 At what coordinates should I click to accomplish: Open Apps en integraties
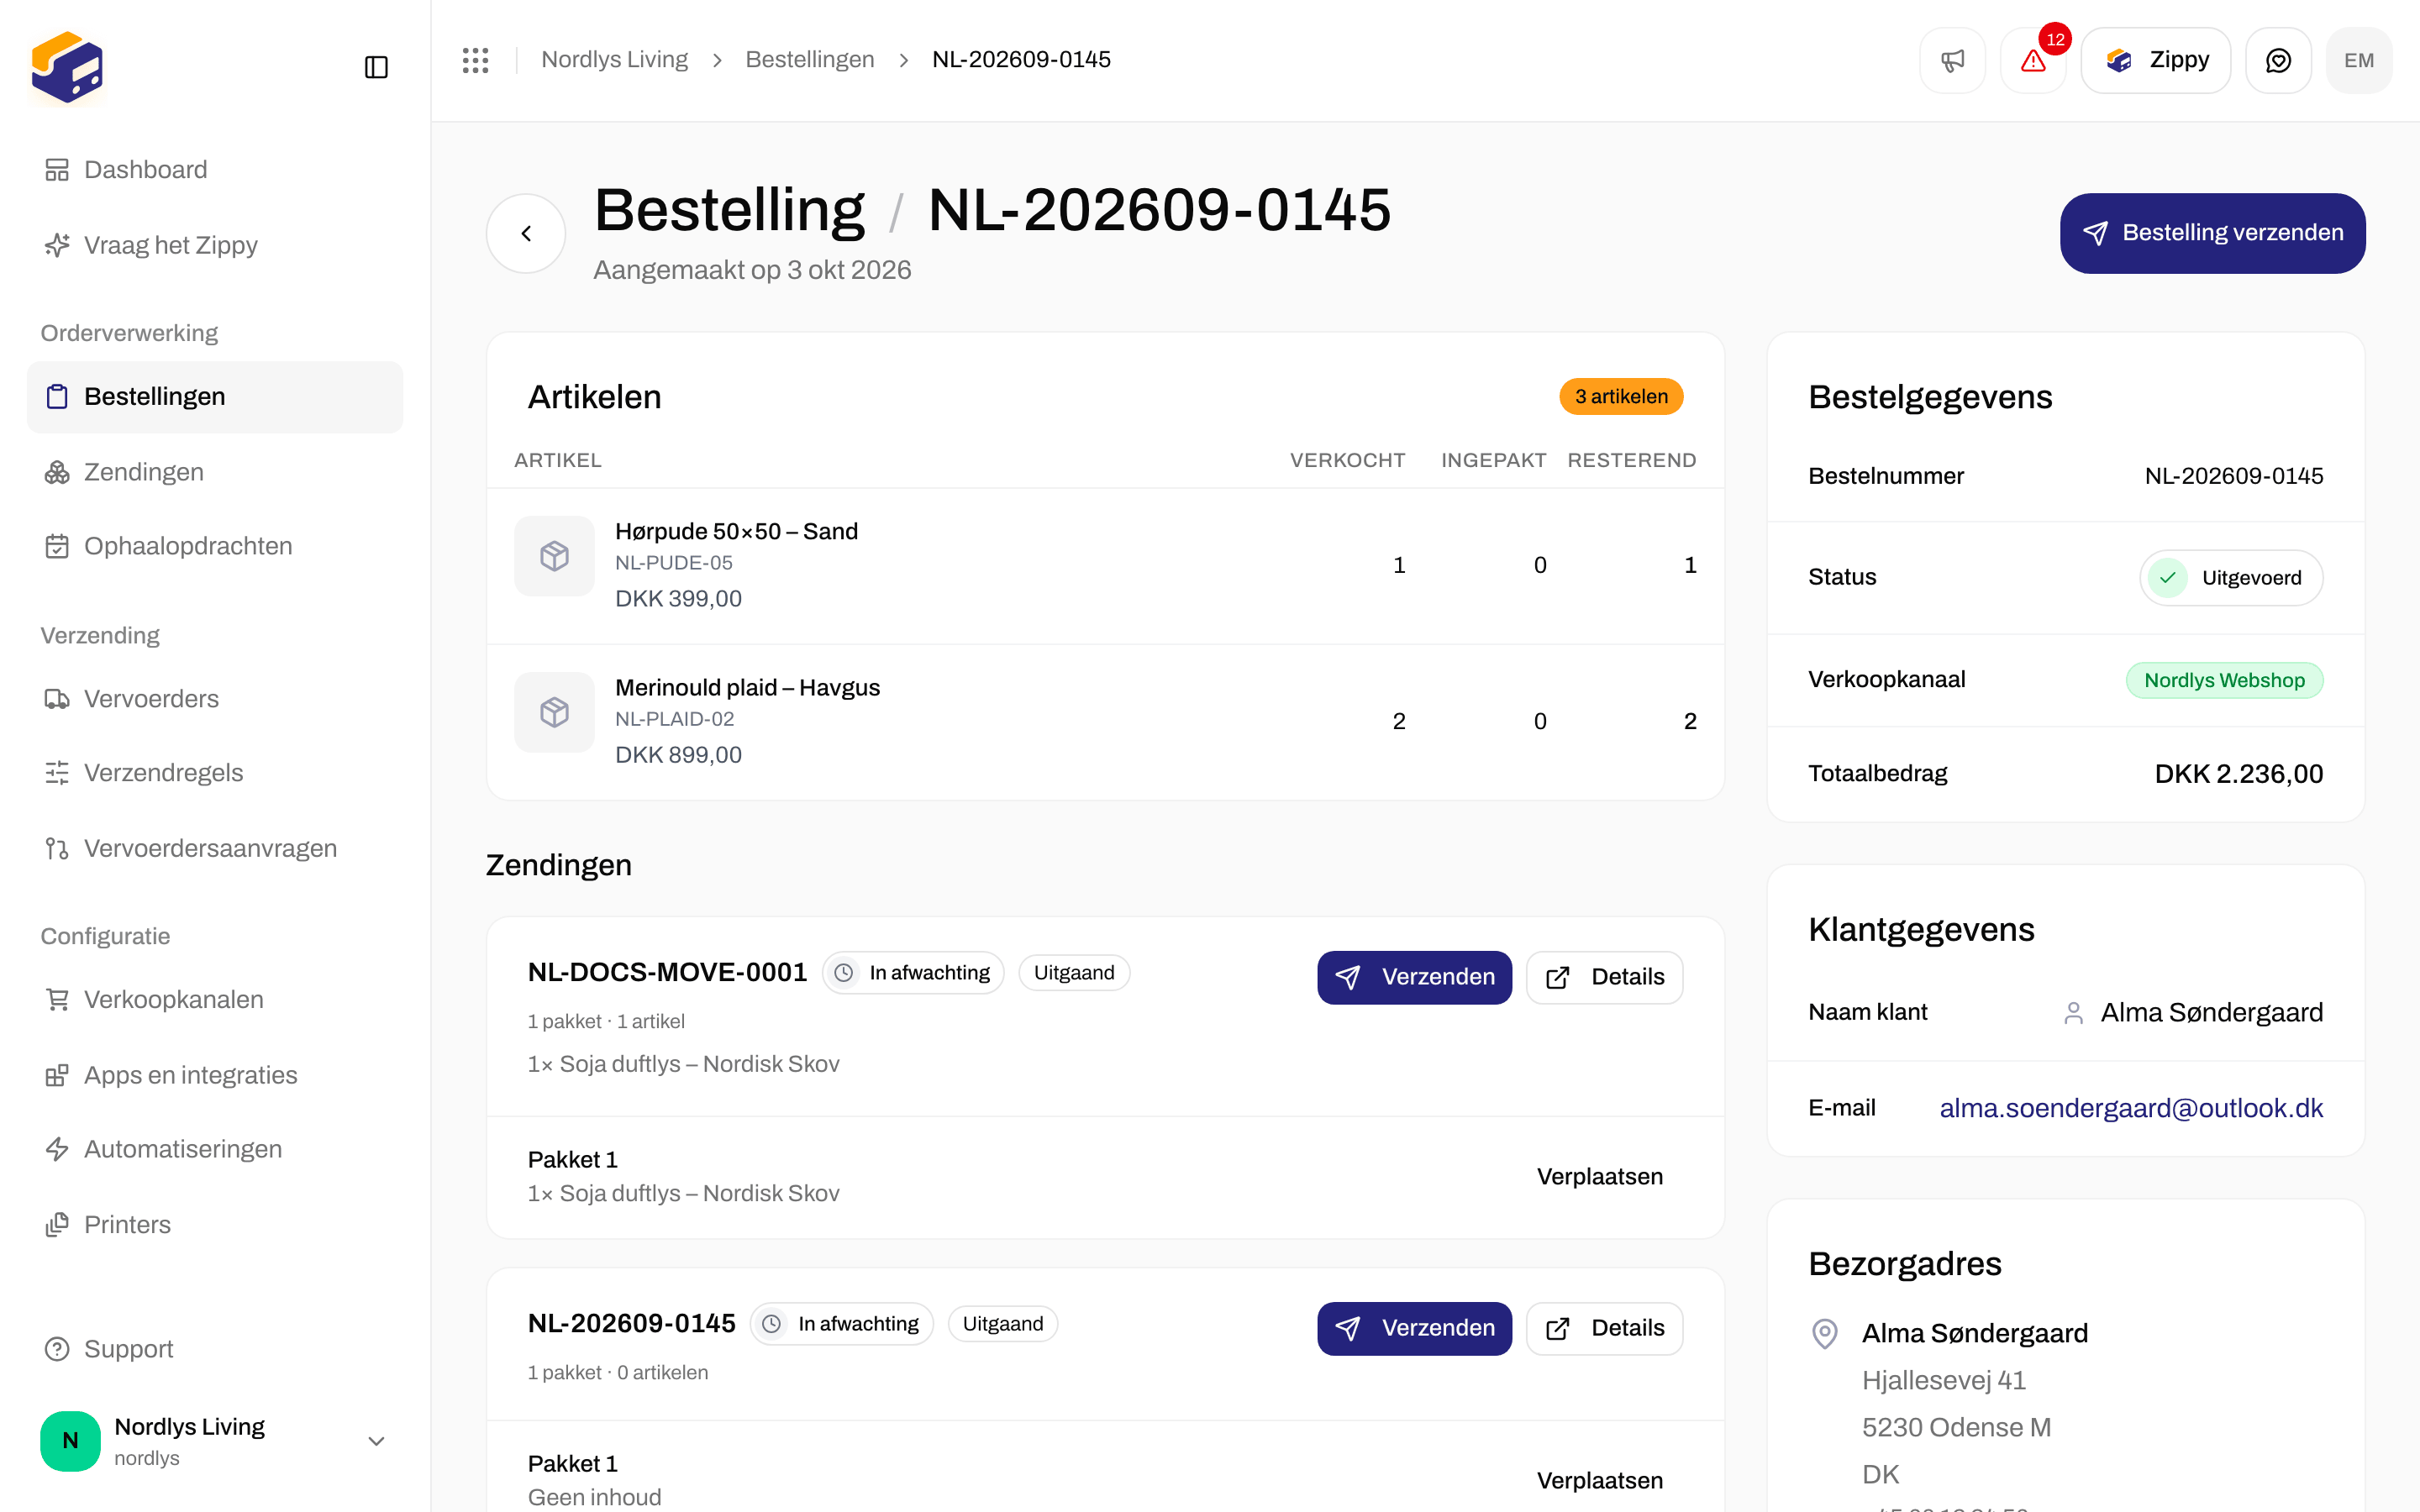pos(215,1075)
